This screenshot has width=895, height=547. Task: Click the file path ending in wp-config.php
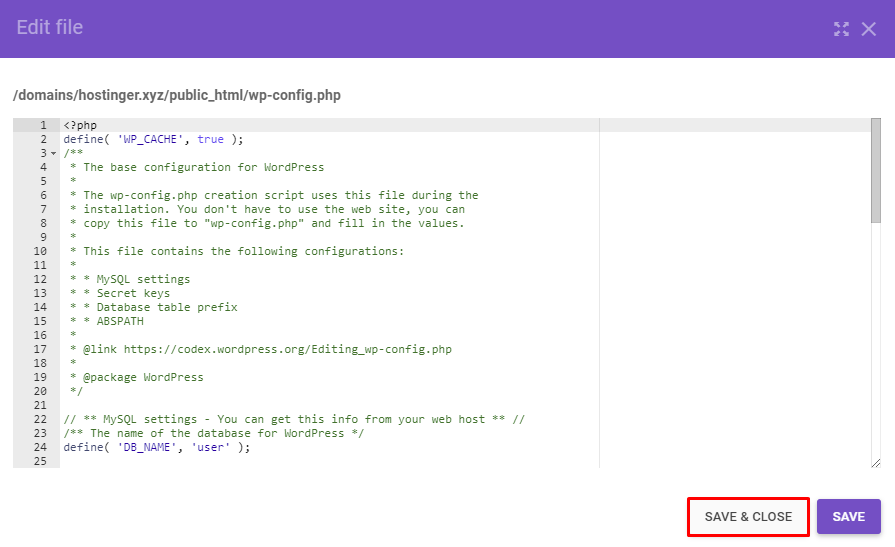[177, 95]
